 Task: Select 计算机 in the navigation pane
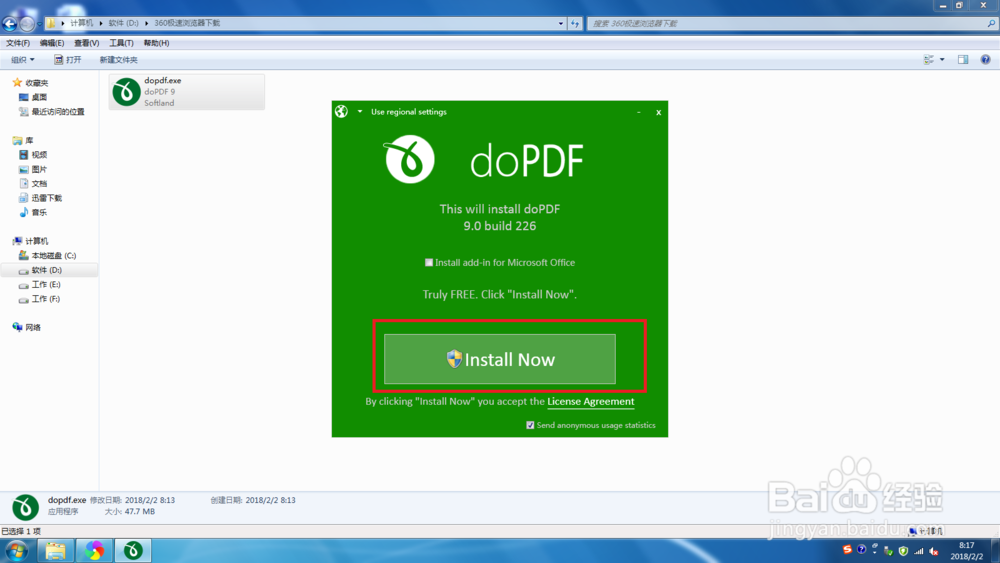(30, 241)
